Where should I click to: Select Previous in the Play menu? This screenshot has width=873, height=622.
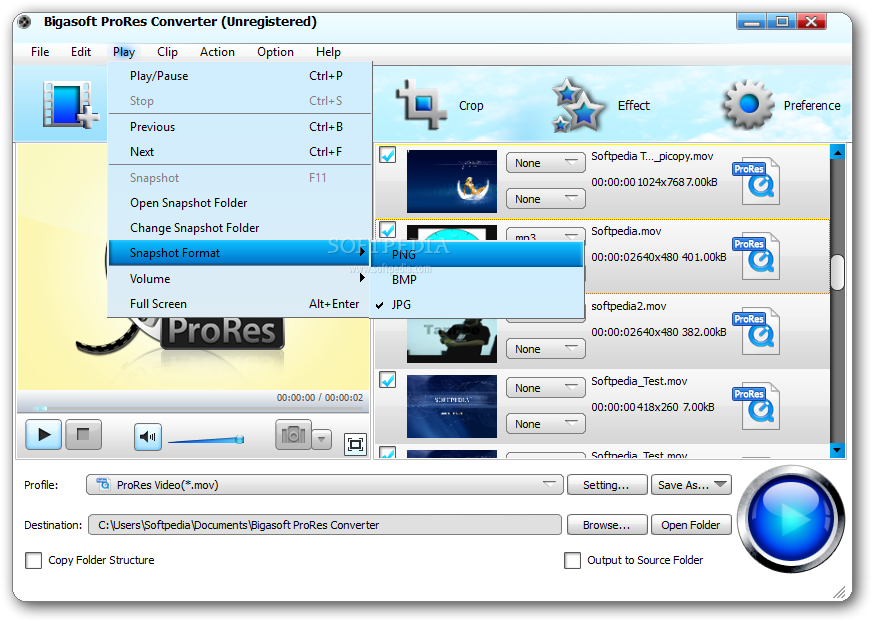point(240,127)
